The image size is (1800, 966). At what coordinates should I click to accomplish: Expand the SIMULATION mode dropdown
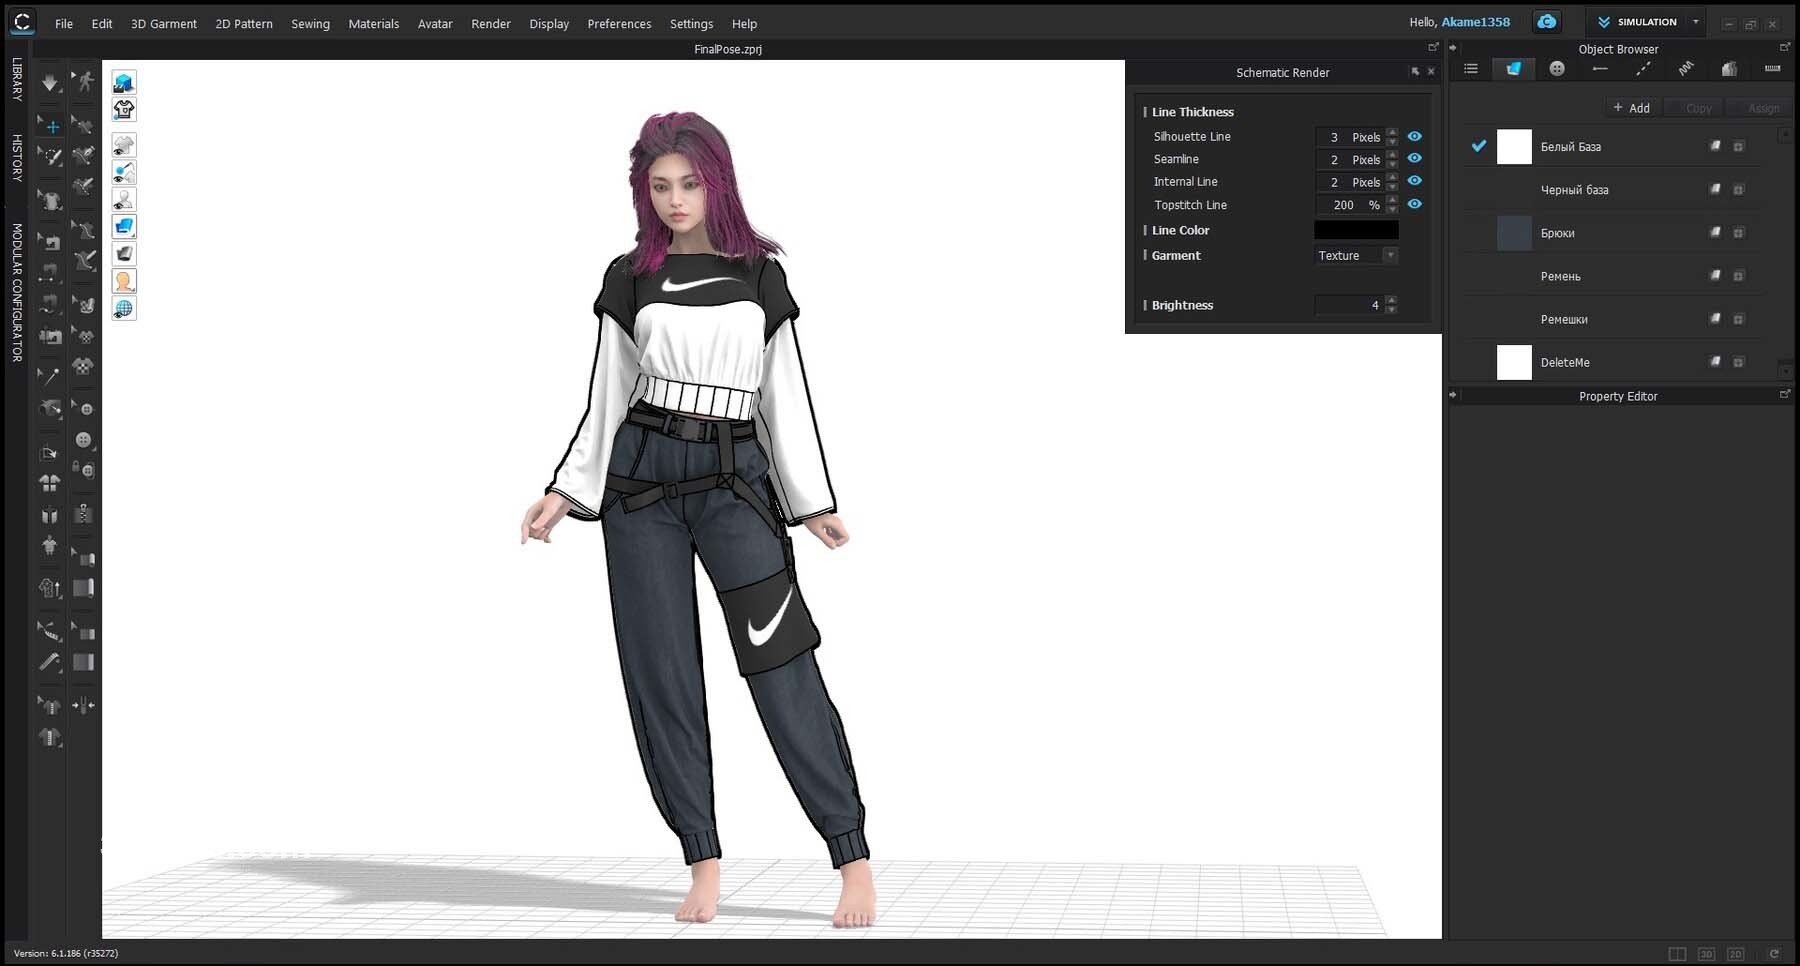pyautogui.click(x=1695, y=22)
